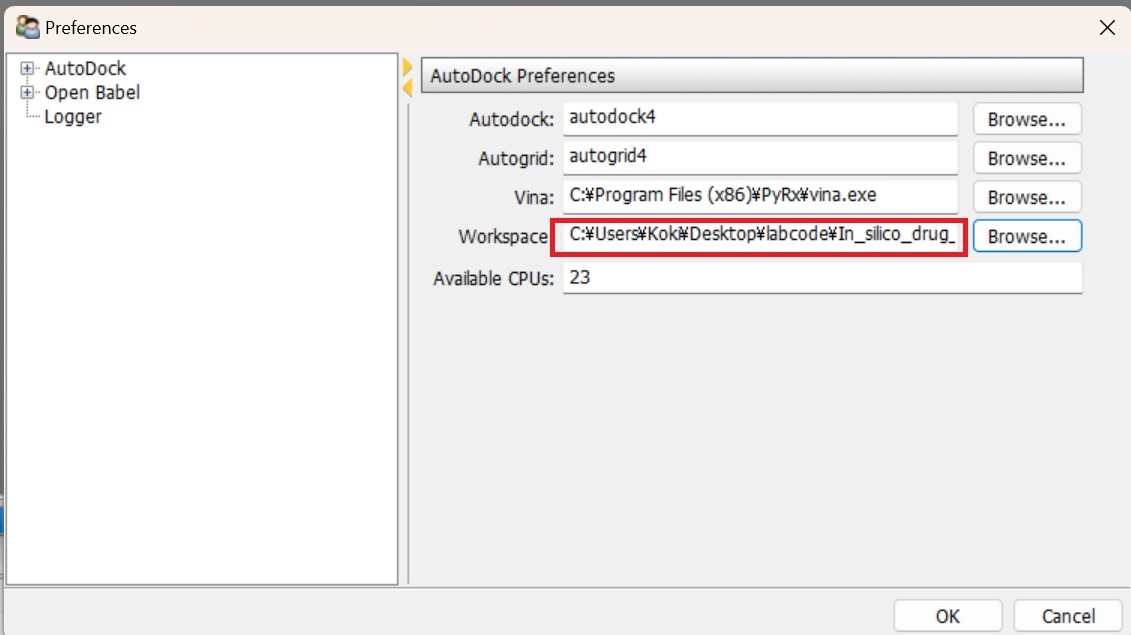Browse for the Vina executable
The width and height of the screenshot is (1131, 635).
1026,197
